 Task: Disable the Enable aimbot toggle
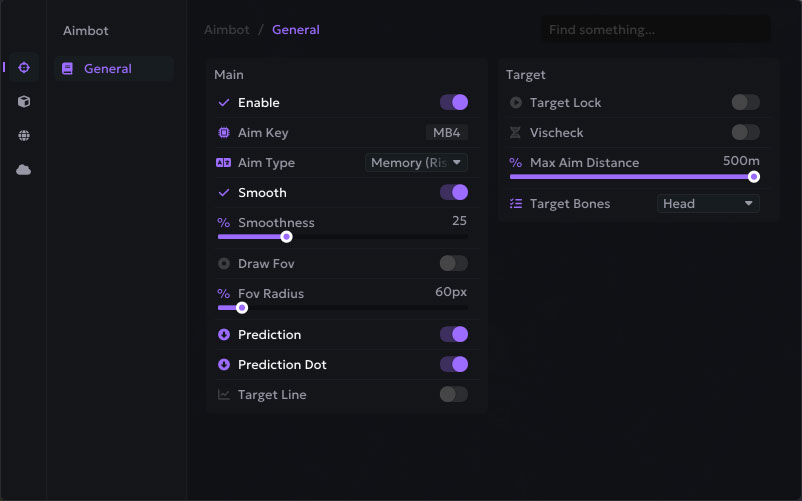tap(453, 103)
